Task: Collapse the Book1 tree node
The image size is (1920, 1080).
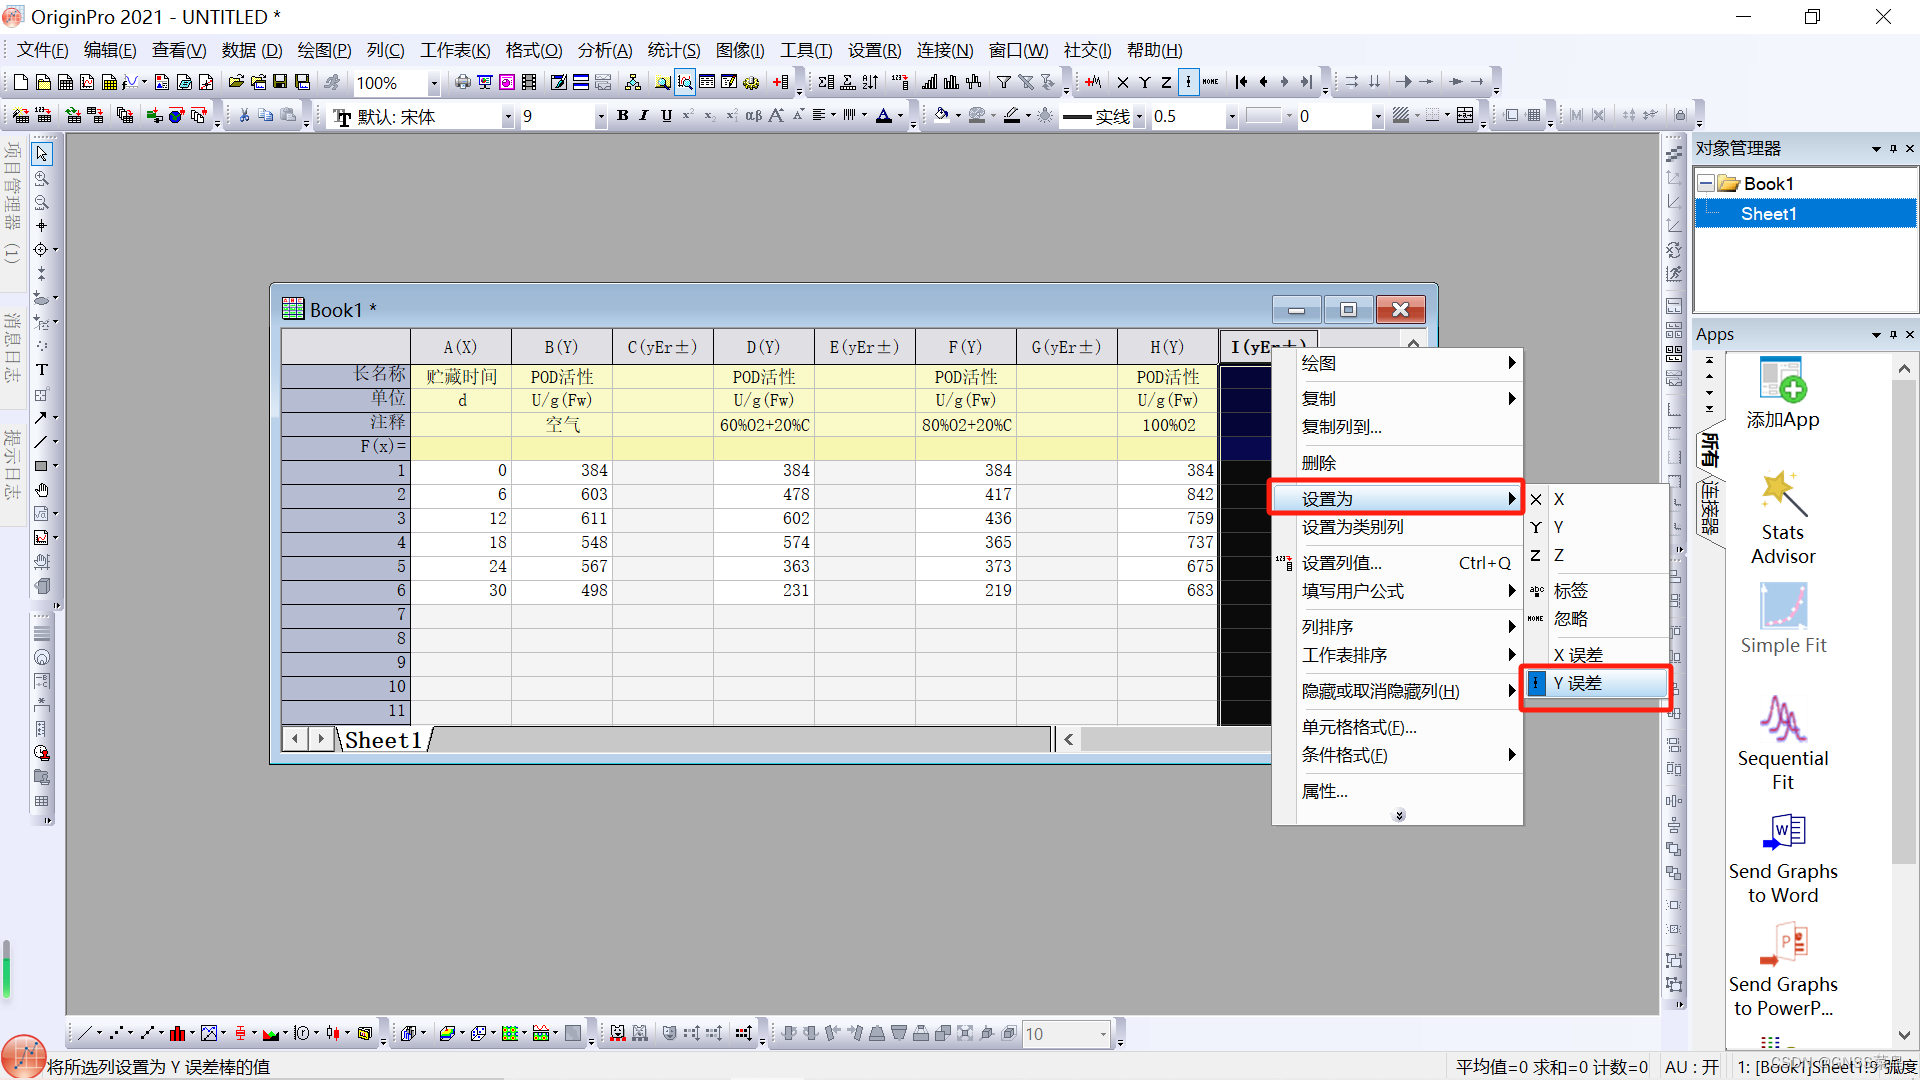Action: [x=1706, y=184]
